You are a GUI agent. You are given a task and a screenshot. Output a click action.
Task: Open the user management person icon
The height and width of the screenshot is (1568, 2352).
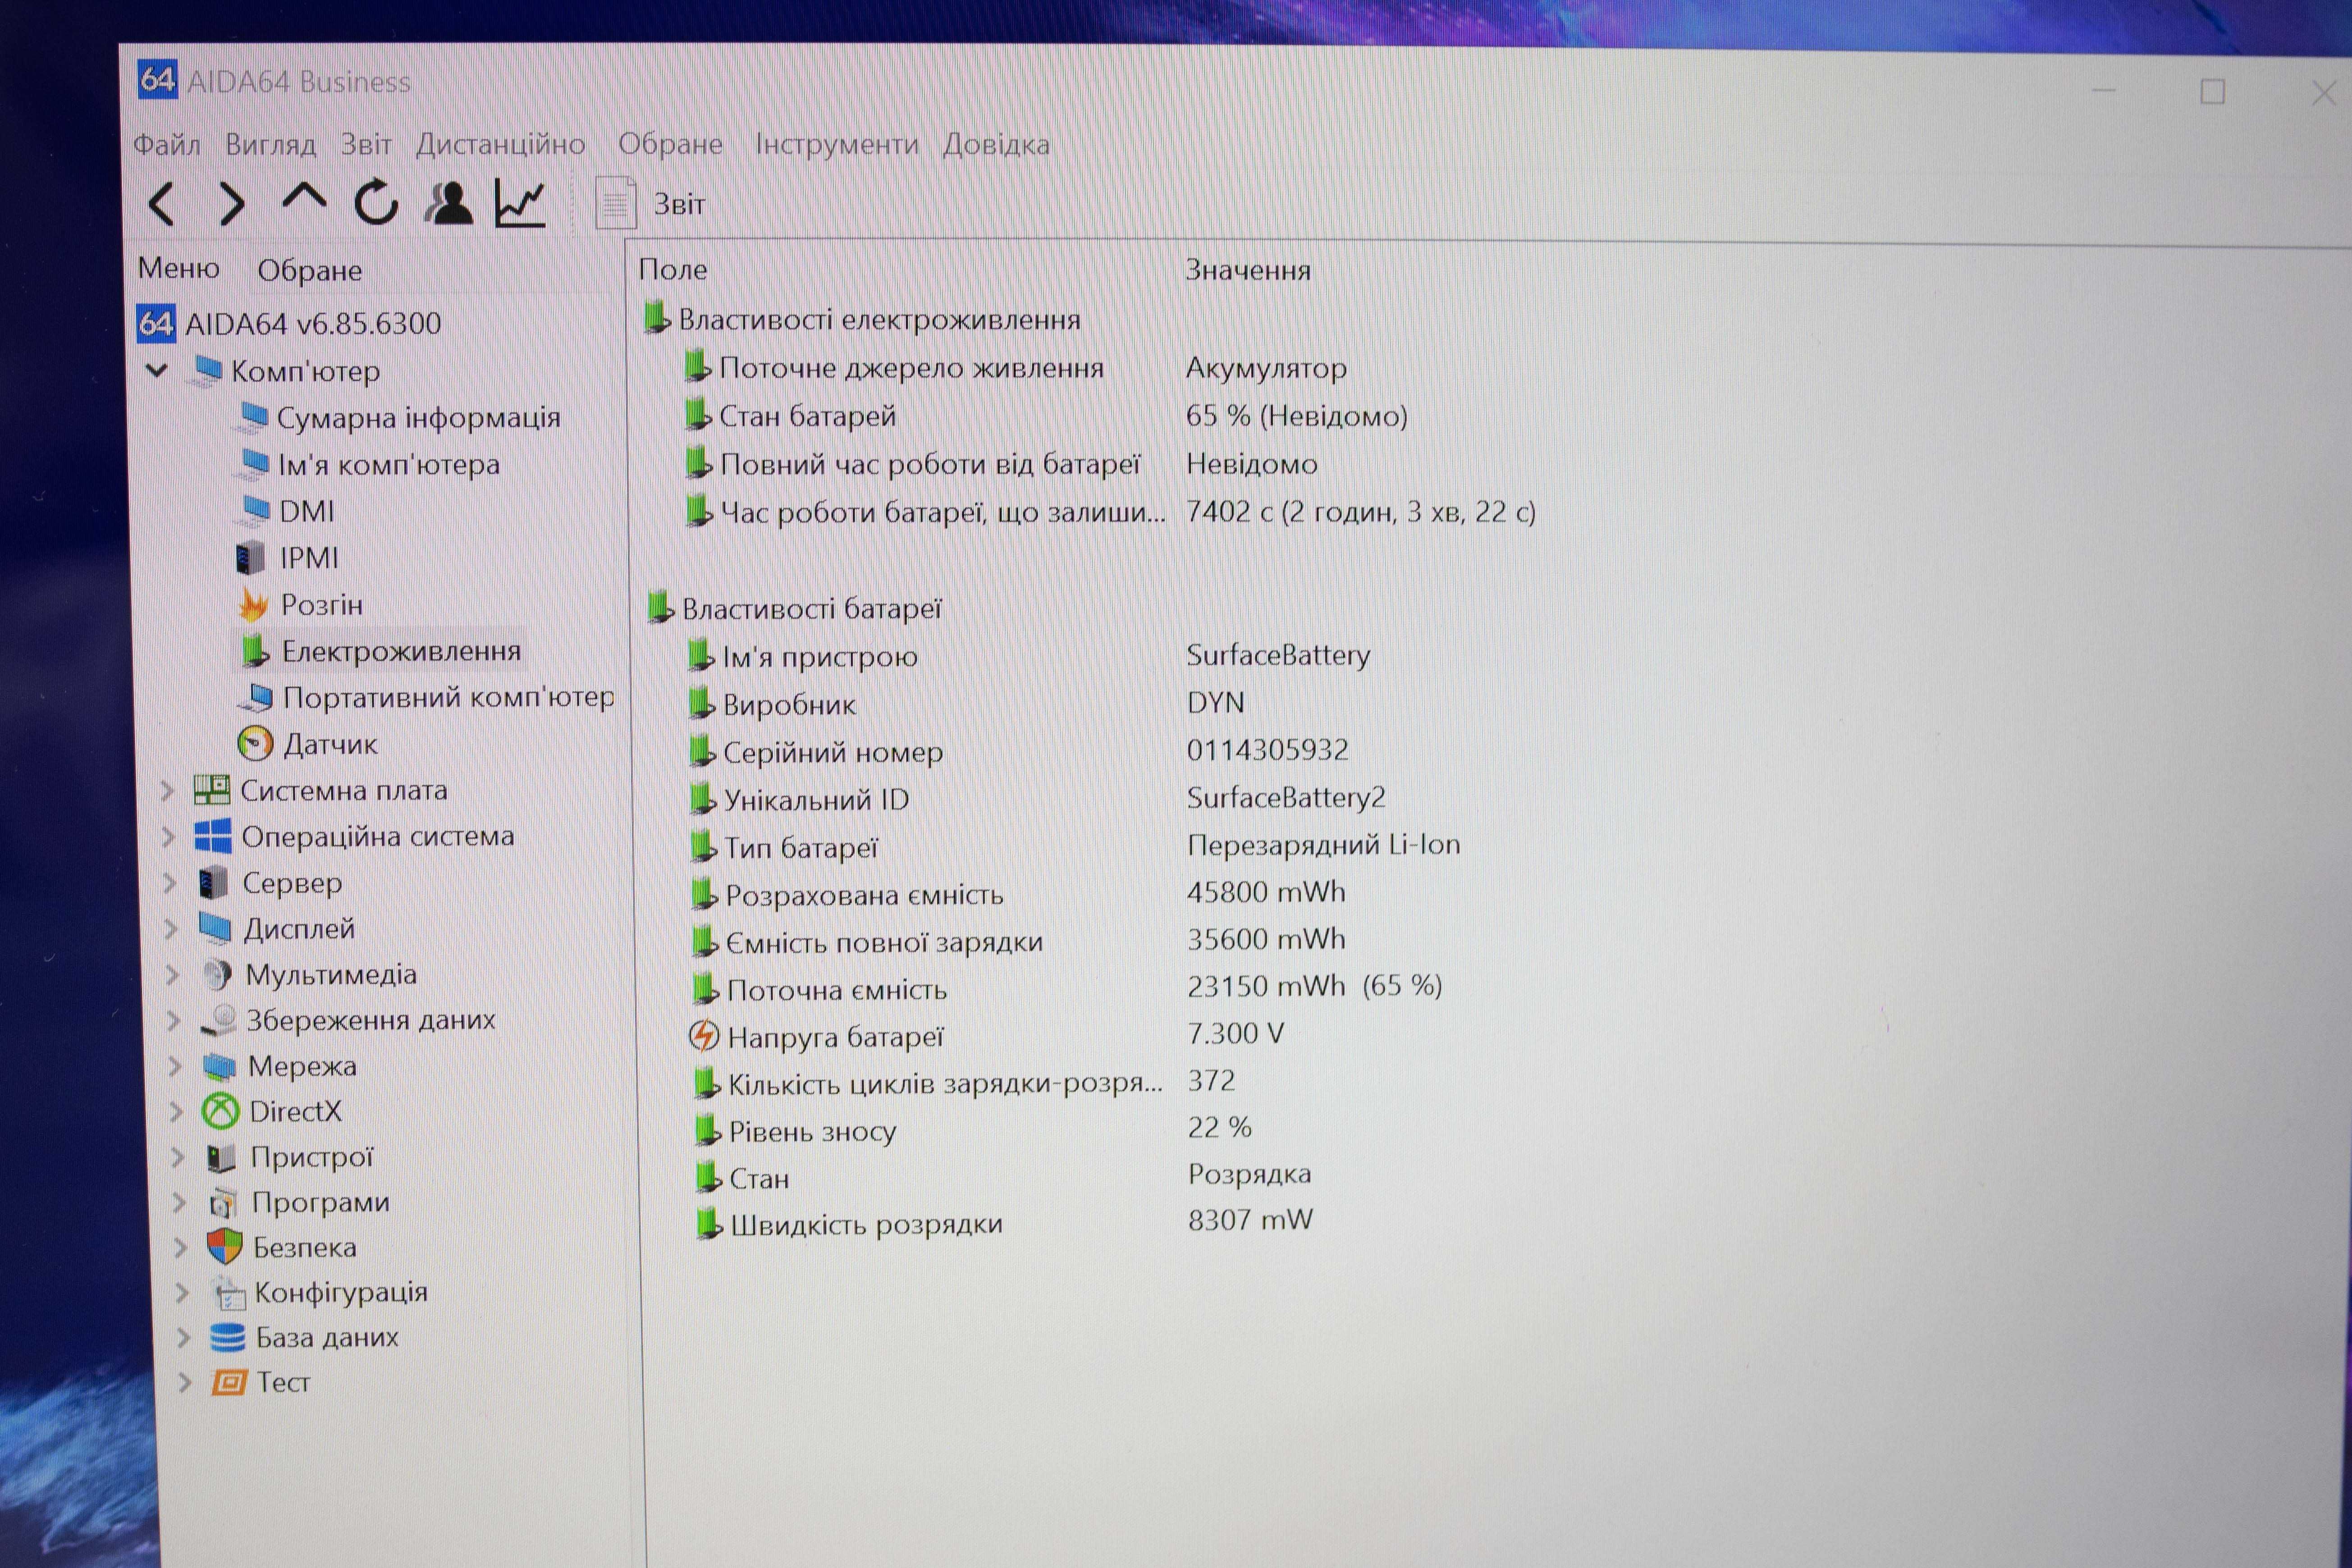pos(448,203)
